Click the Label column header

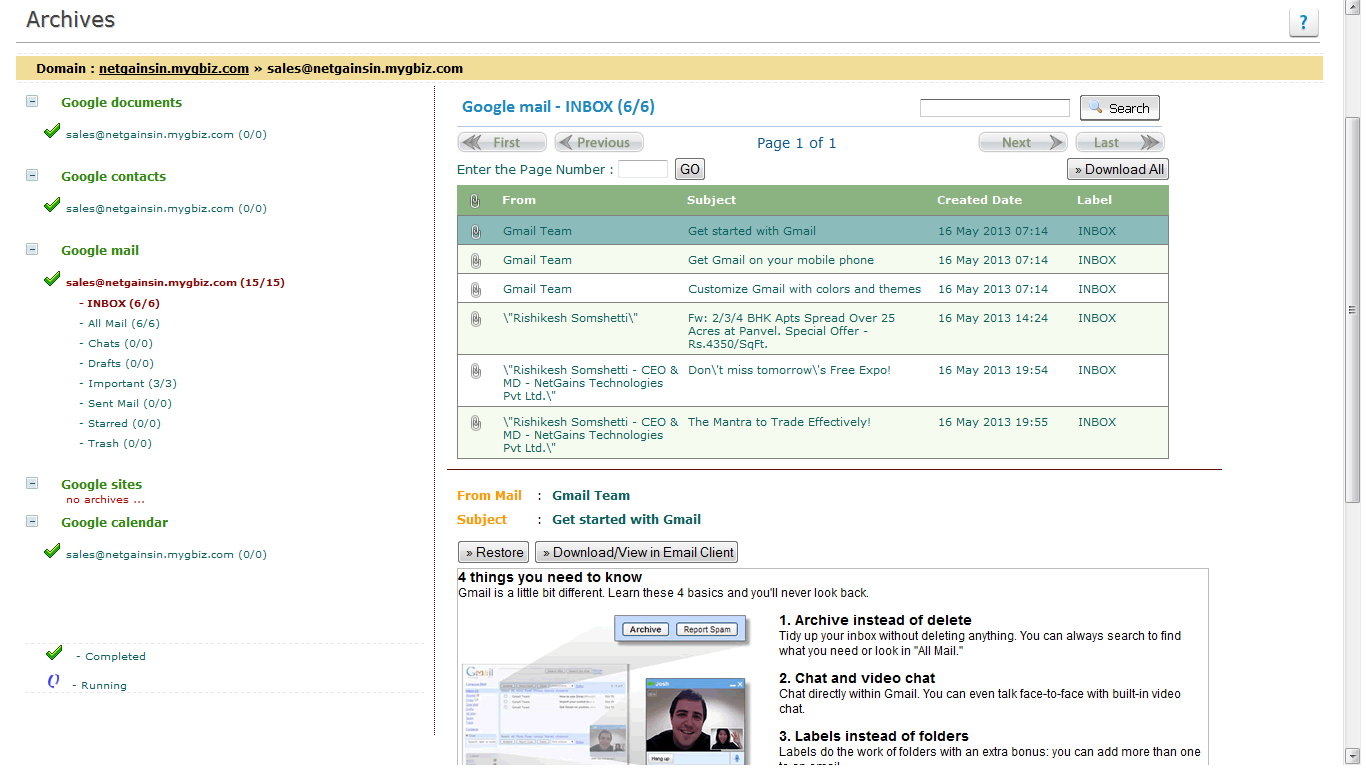click(1094, 200)
